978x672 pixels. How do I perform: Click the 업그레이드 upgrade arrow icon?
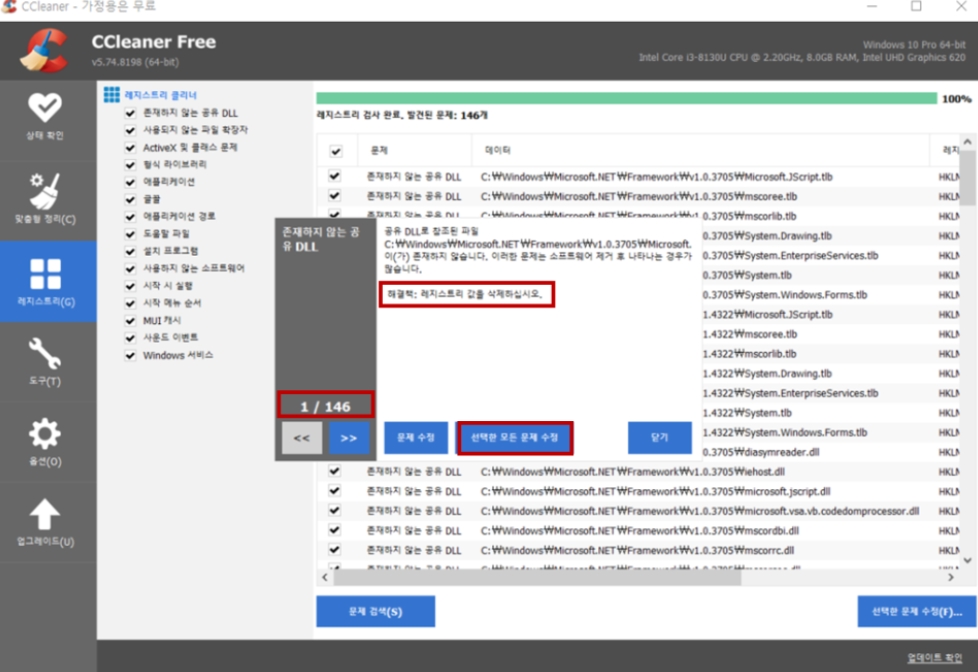coord(45,514)
